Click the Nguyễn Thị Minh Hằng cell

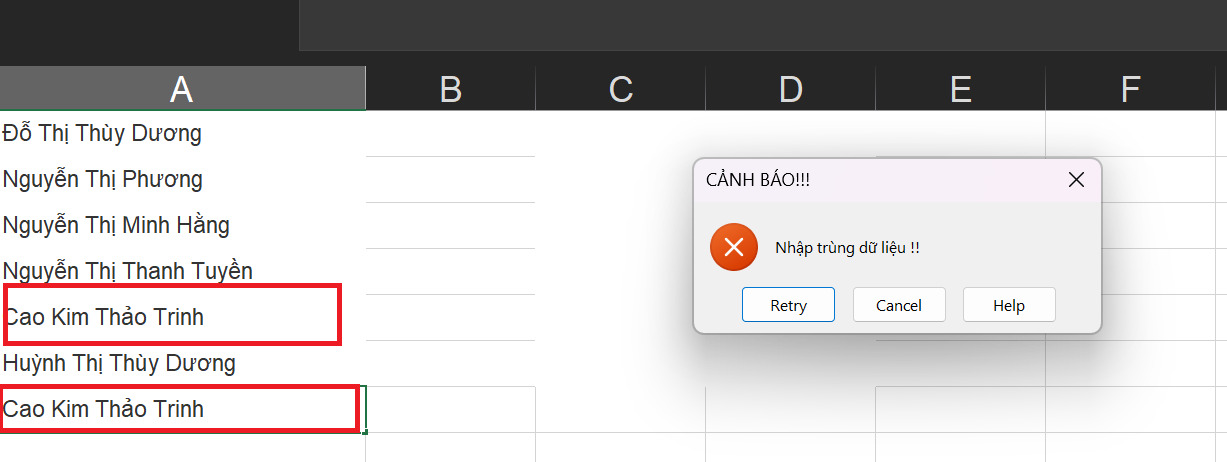tap(116, 226)
